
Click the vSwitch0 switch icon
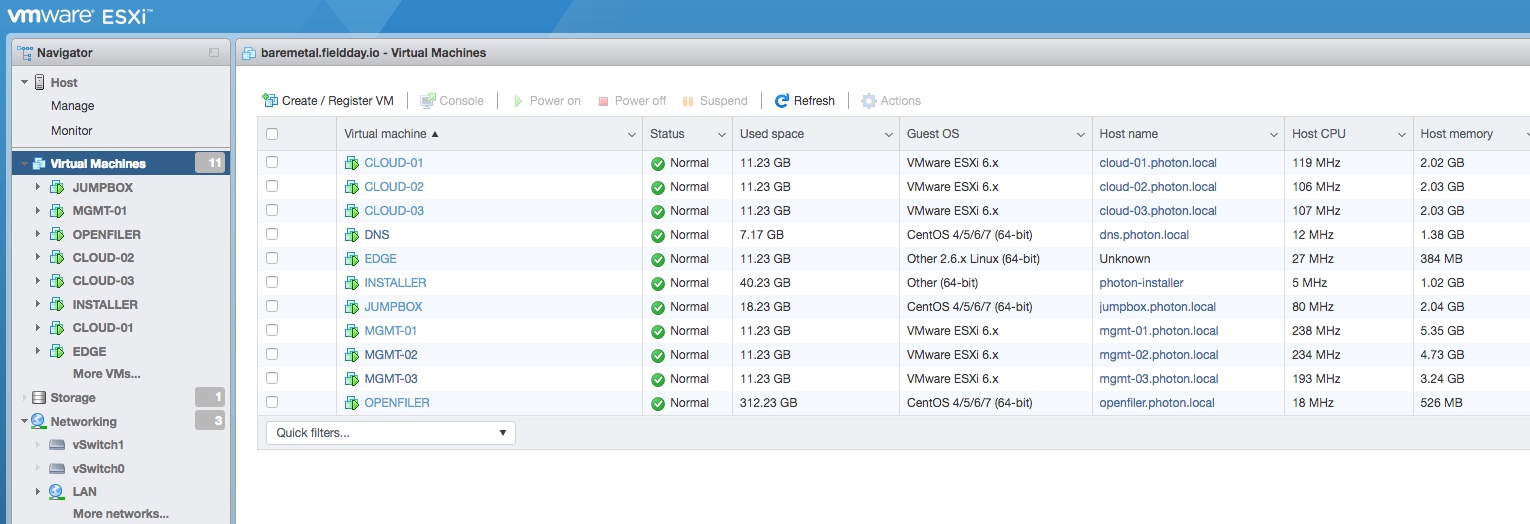point(58,469)
